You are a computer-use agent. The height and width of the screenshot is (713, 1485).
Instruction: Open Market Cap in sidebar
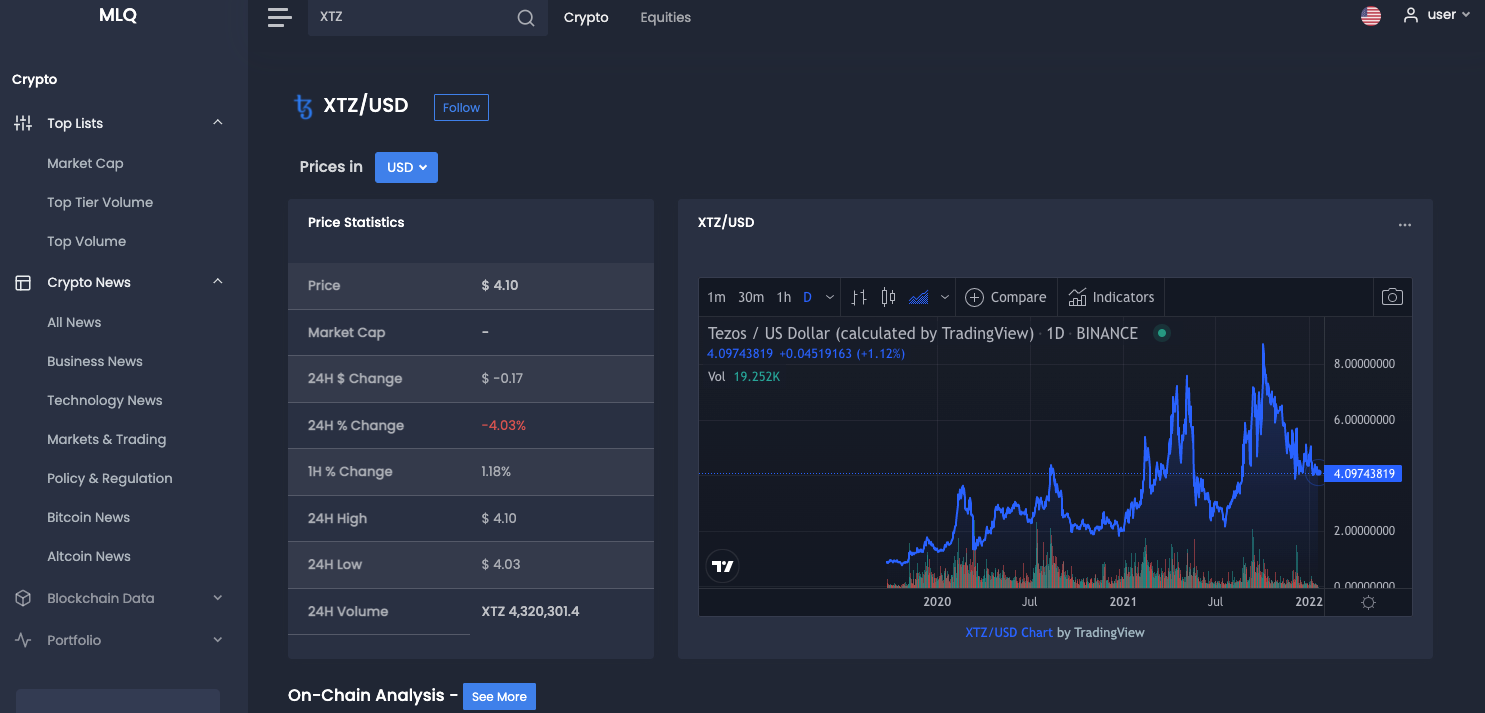[85, 163]
